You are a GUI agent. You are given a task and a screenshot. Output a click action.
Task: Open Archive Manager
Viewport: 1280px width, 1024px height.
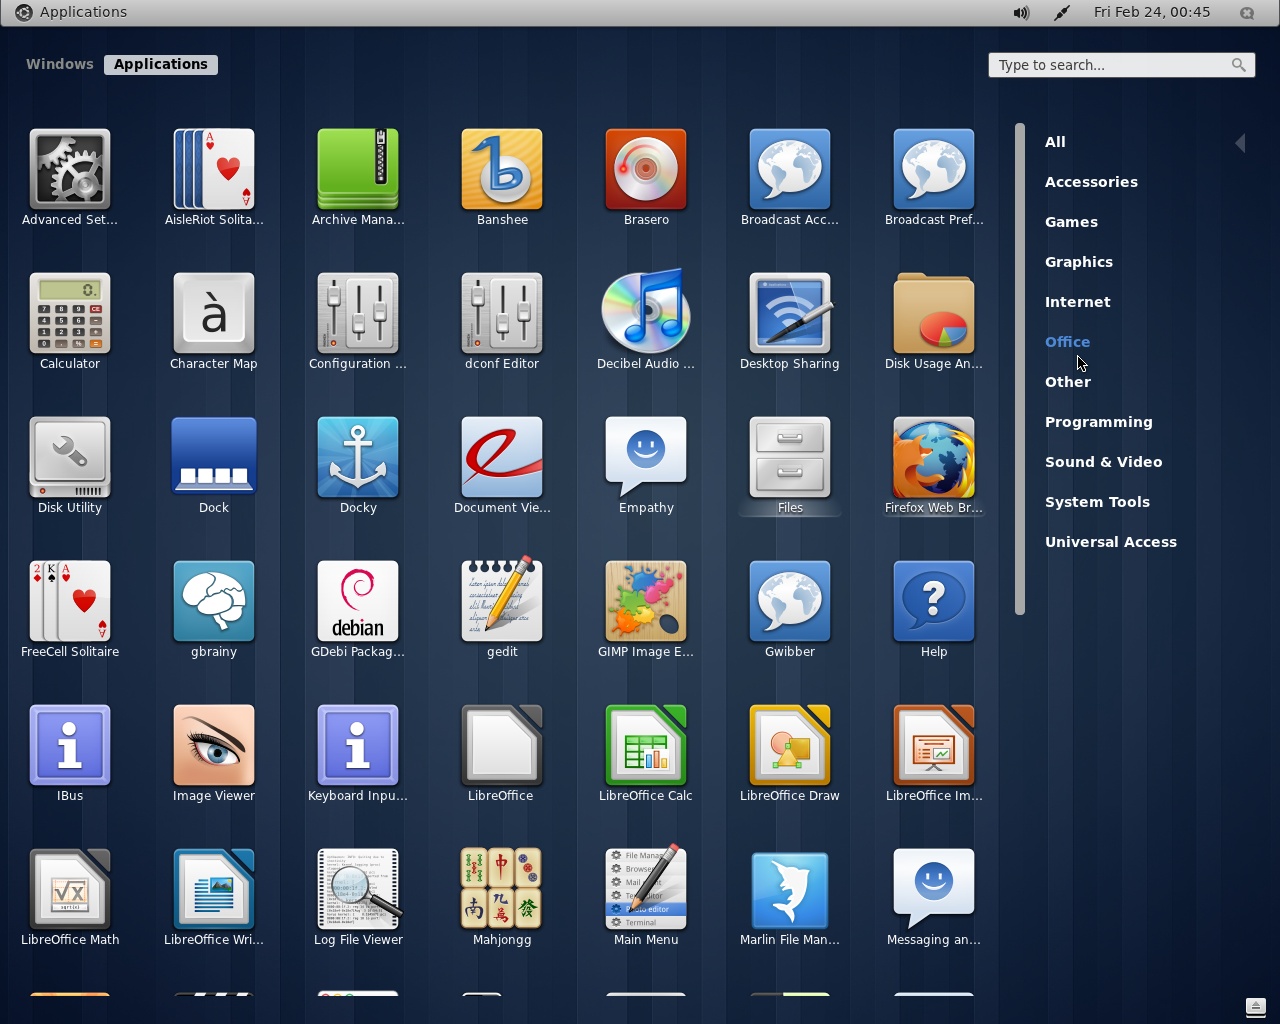tap(358, 178)
